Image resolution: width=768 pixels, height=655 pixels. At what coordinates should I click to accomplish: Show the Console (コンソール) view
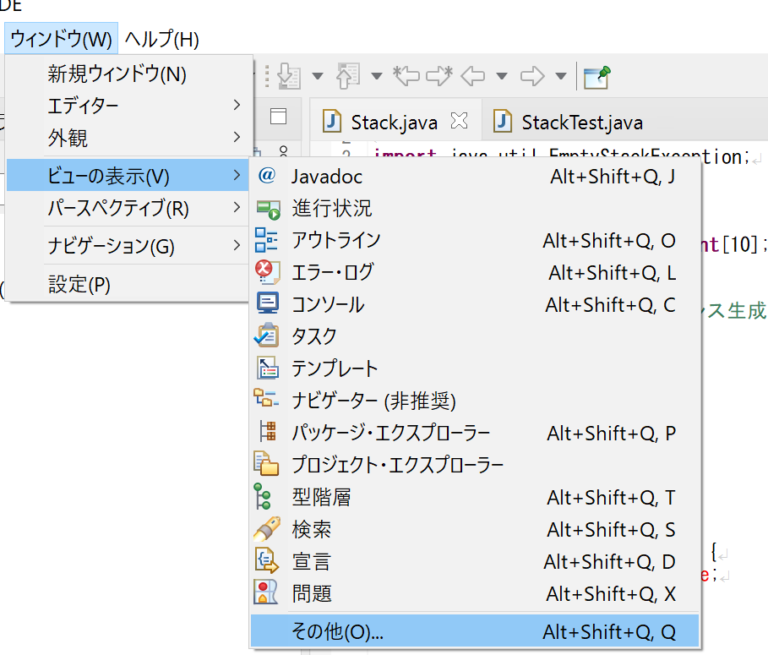(x=327, y=305)
